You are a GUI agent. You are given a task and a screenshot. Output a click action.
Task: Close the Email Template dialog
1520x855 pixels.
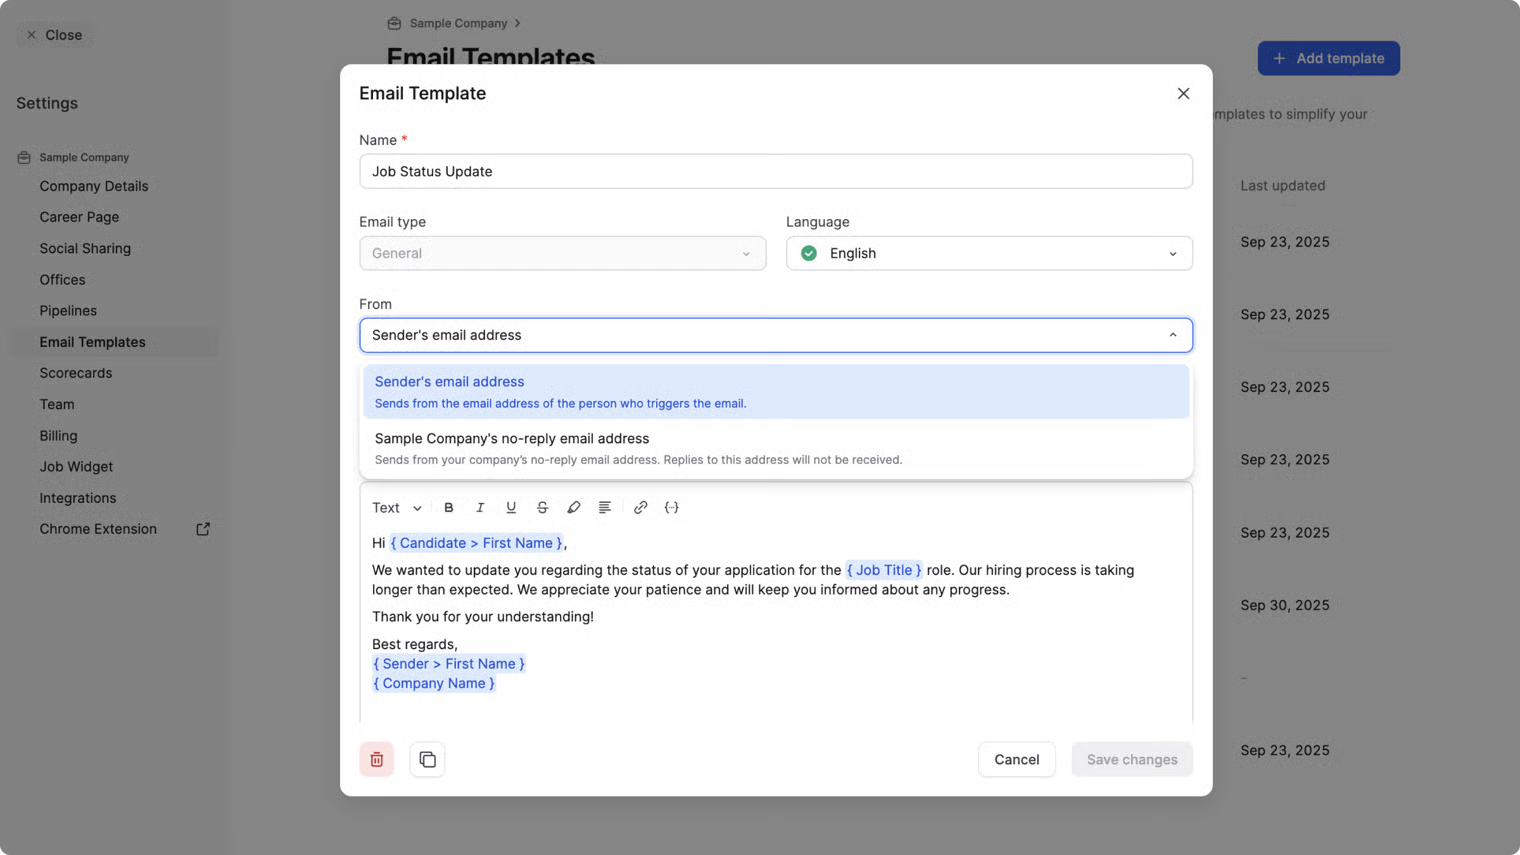point(1183,94)
